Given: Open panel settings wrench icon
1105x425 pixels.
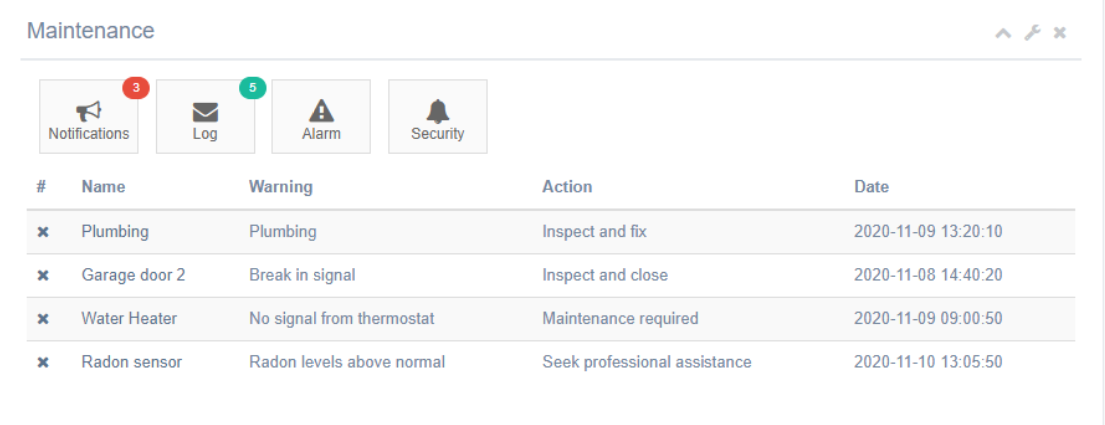Looking at the screenshot, I should (x=1032, y=33).
